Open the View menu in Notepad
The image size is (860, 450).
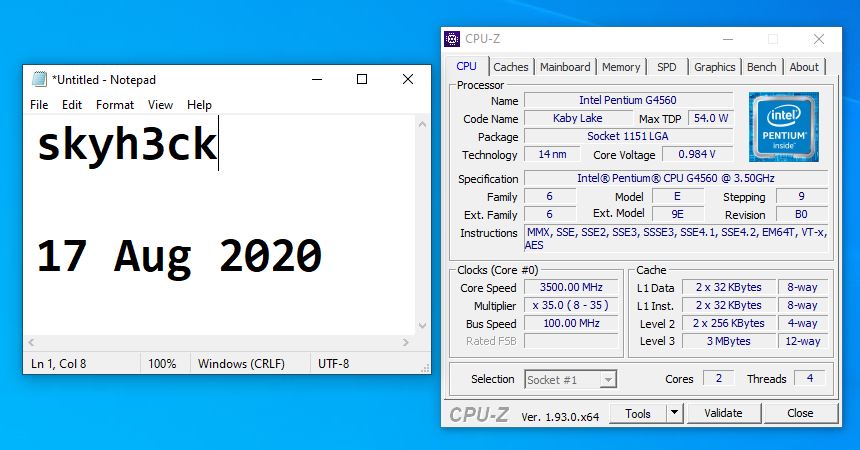tap(160, 105)
